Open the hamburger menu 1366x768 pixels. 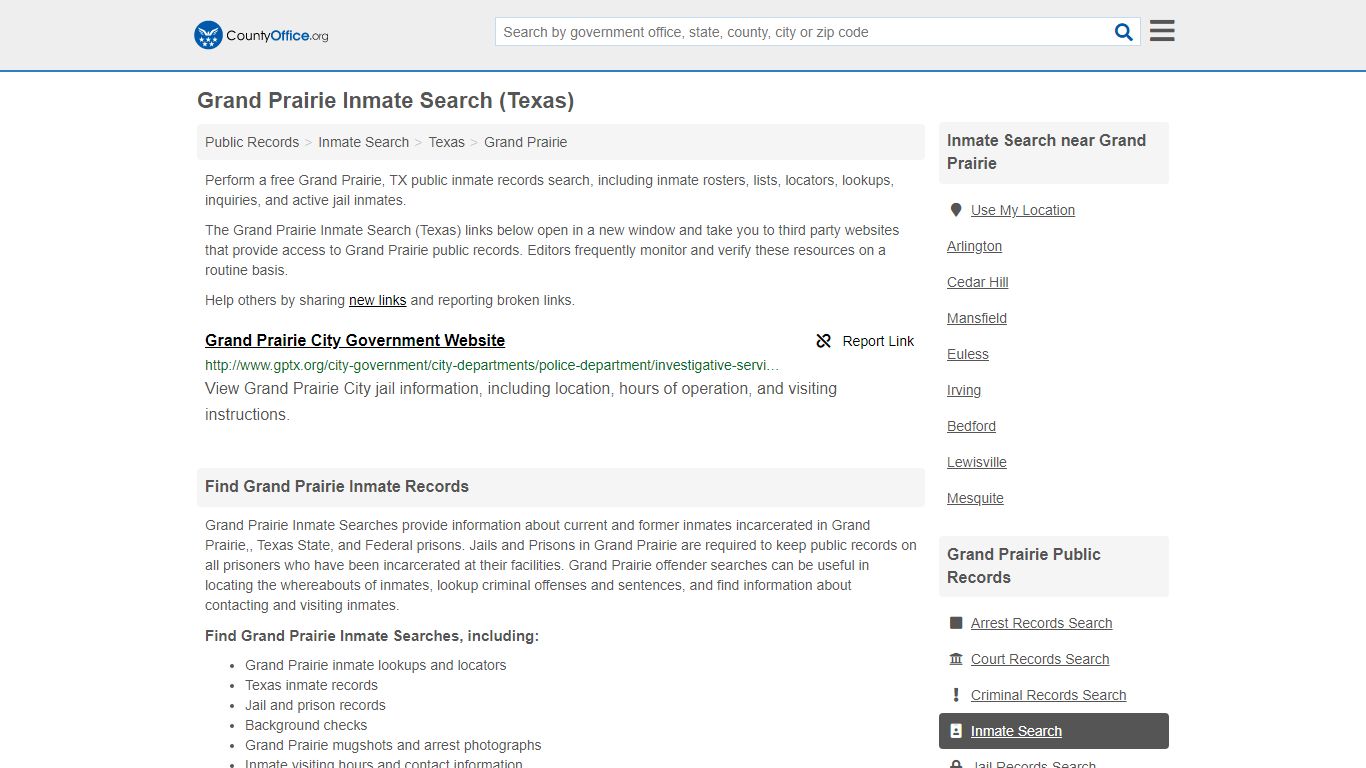pos(1162,31)
